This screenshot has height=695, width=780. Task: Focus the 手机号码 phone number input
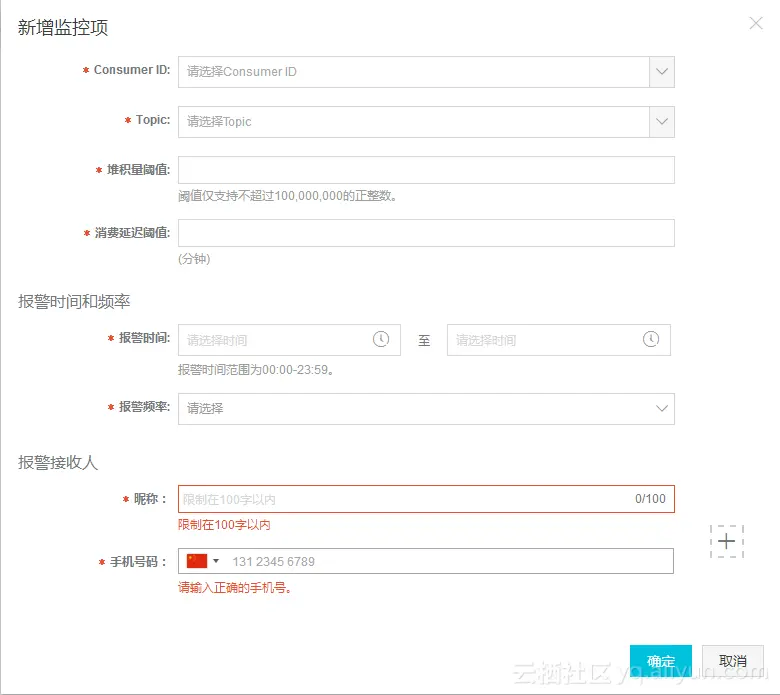426,561
